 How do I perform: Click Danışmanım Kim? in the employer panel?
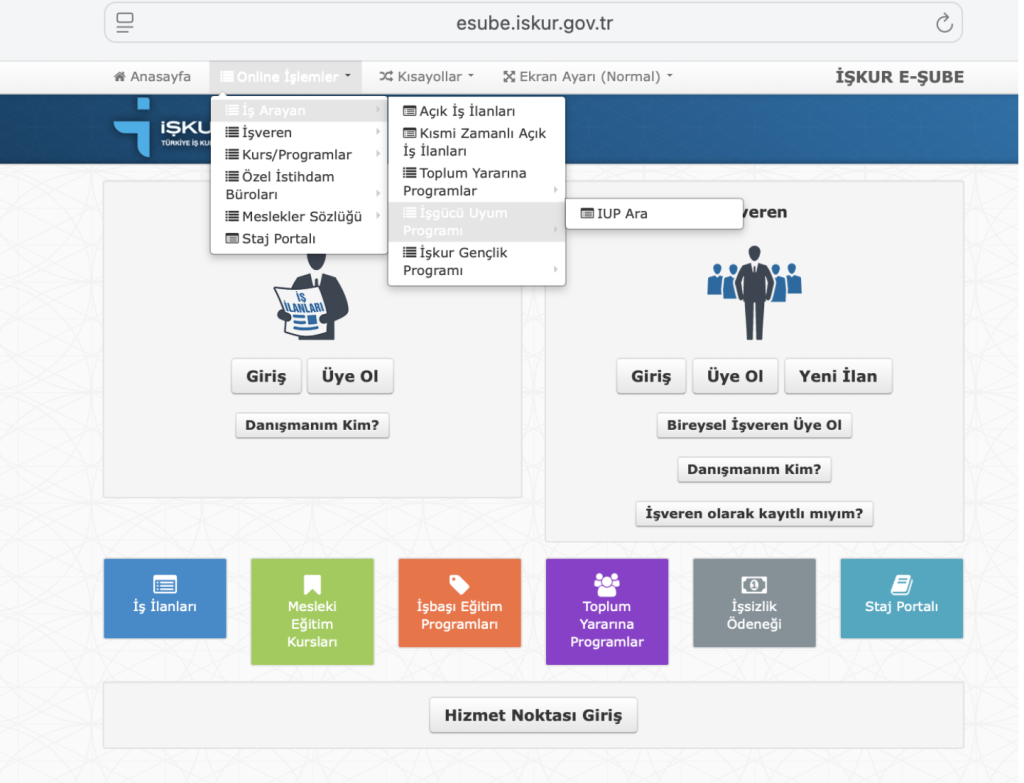pos(754,470)
